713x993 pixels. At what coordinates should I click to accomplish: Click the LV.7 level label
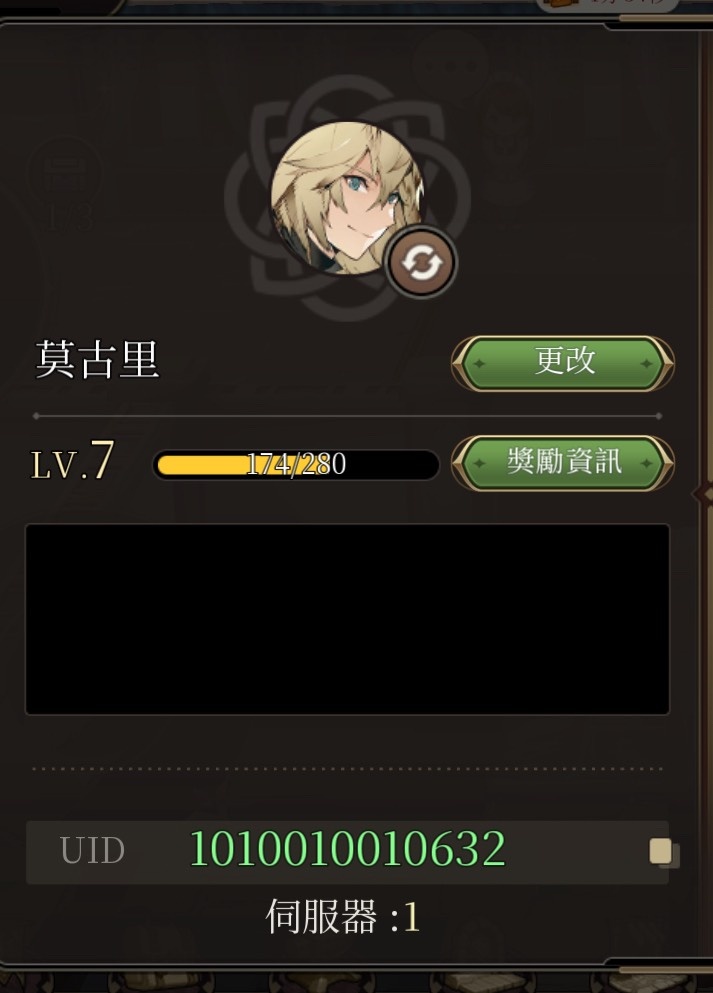72,460
